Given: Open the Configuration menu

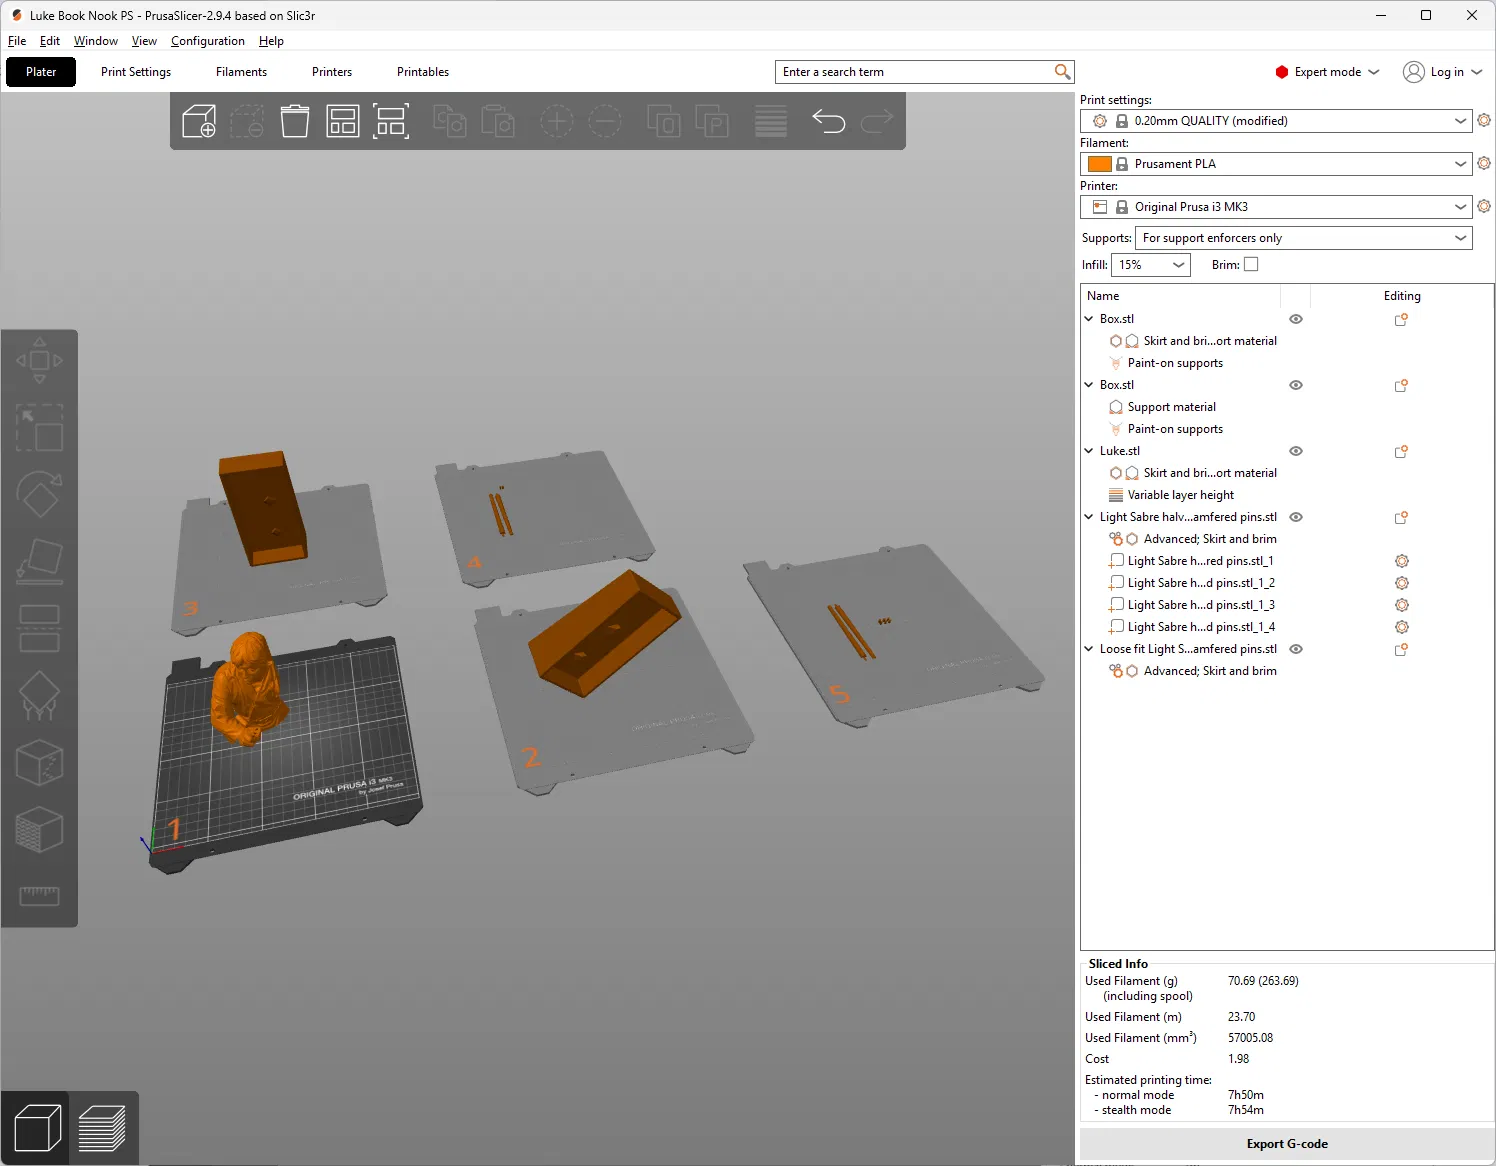Looking at the screenshot, I should tap(208, 41).
